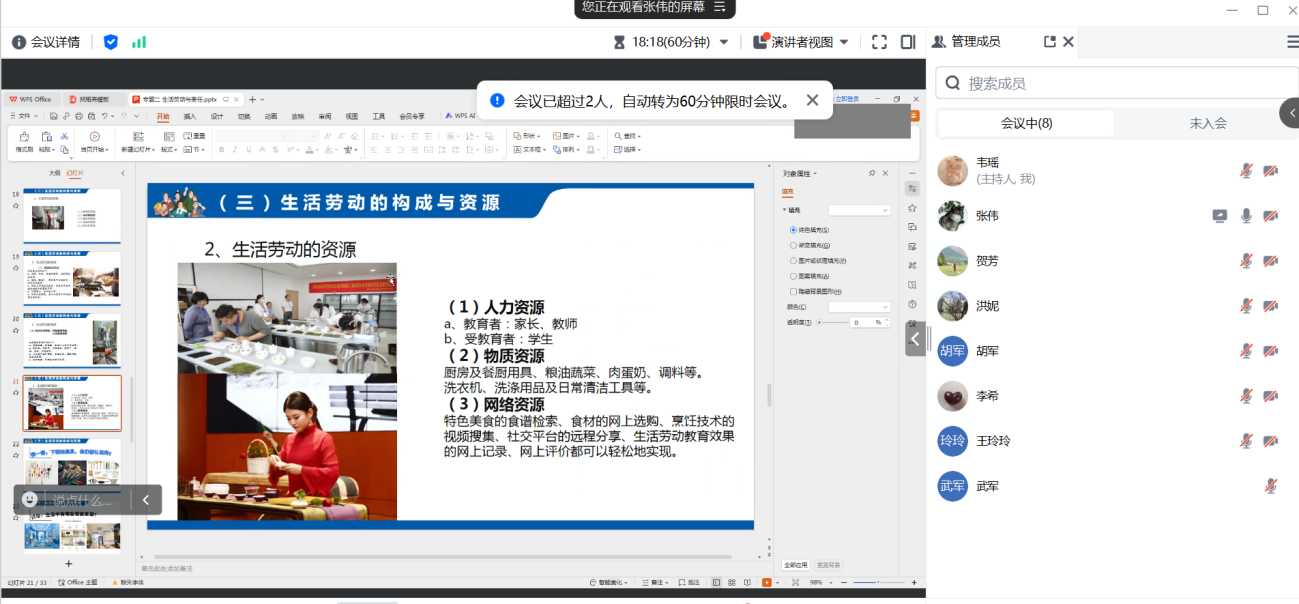The width and height of the screenshot is (1299, 604).
Task: Toggle 武军's muted microphone icon
Action: (x=1270, y=486)
